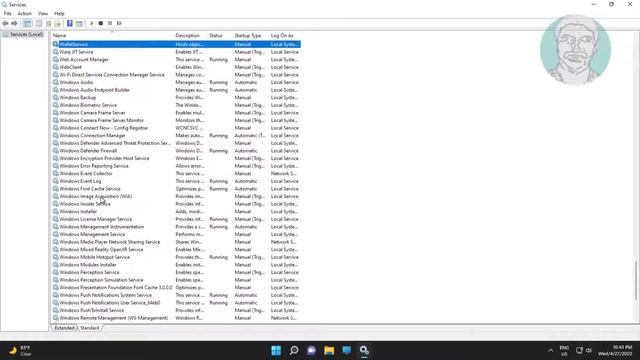
Task: Click the Stop Service square button
Action: [101, 23]
